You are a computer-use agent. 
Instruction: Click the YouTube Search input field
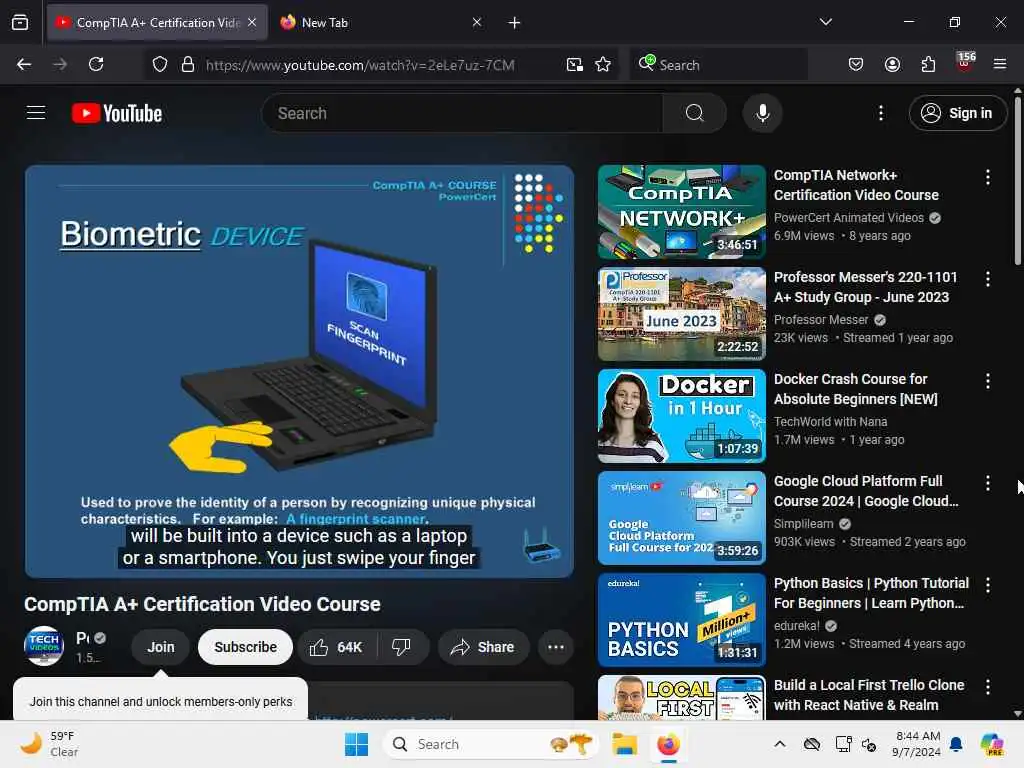pos(462,113)
